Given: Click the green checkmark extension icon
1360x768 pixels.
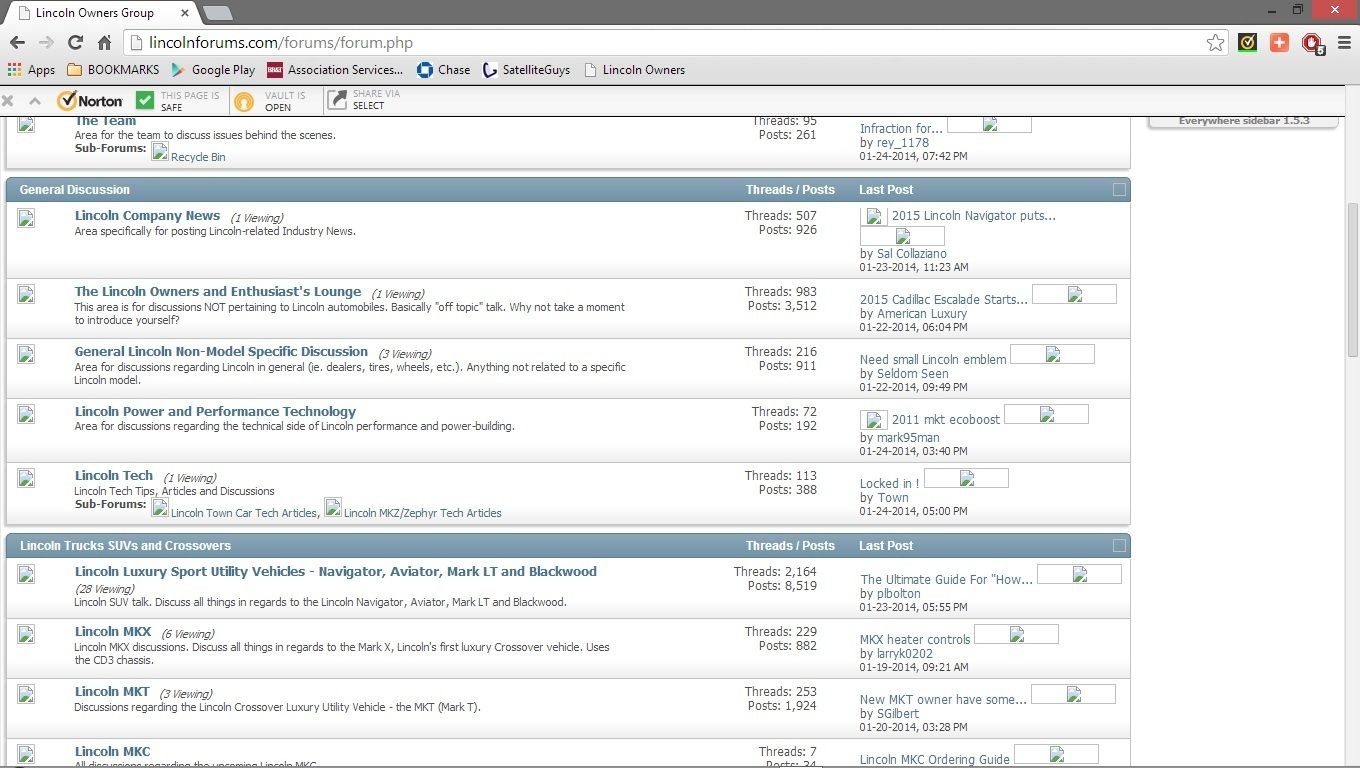Looking at the screenshot, I should click(1247, 42).
